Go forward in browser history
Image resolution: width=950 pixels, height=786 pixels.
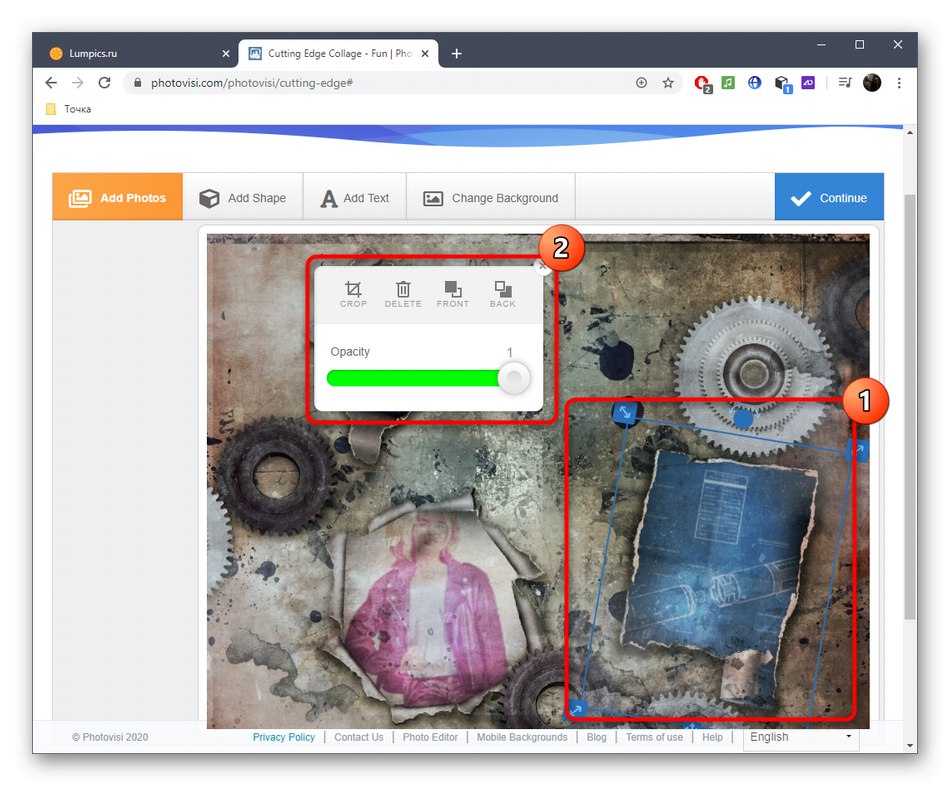78,82
